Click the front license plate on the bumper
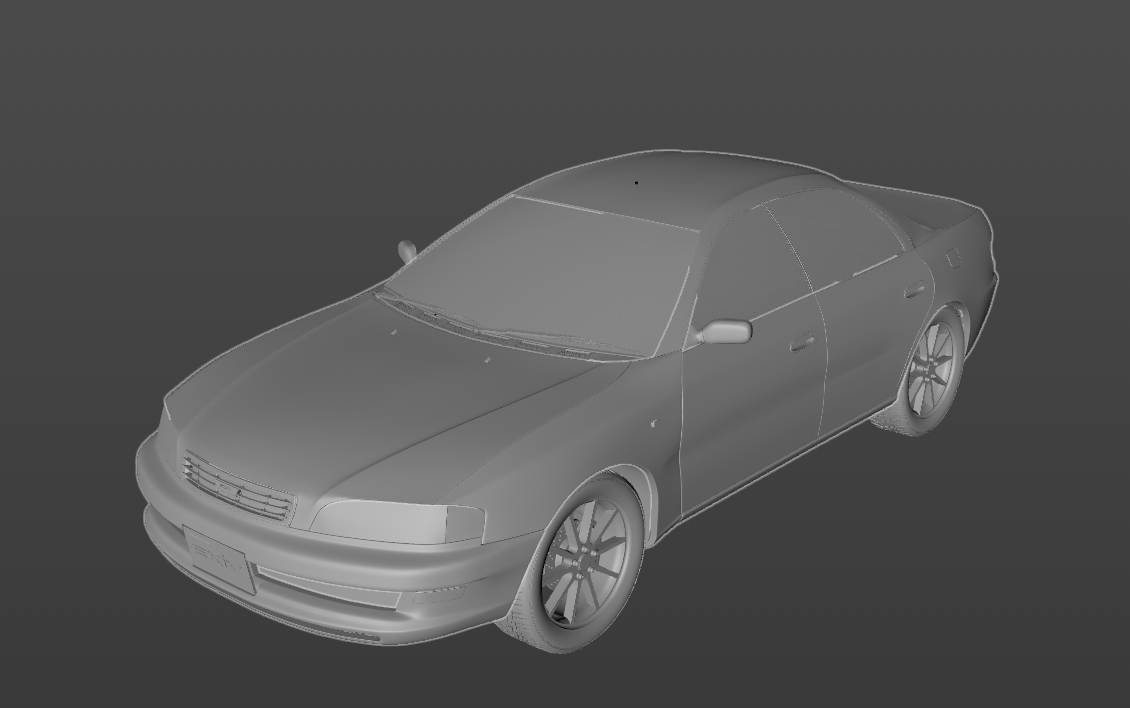This screenshot has height=708, width=1130. (219, 559)
